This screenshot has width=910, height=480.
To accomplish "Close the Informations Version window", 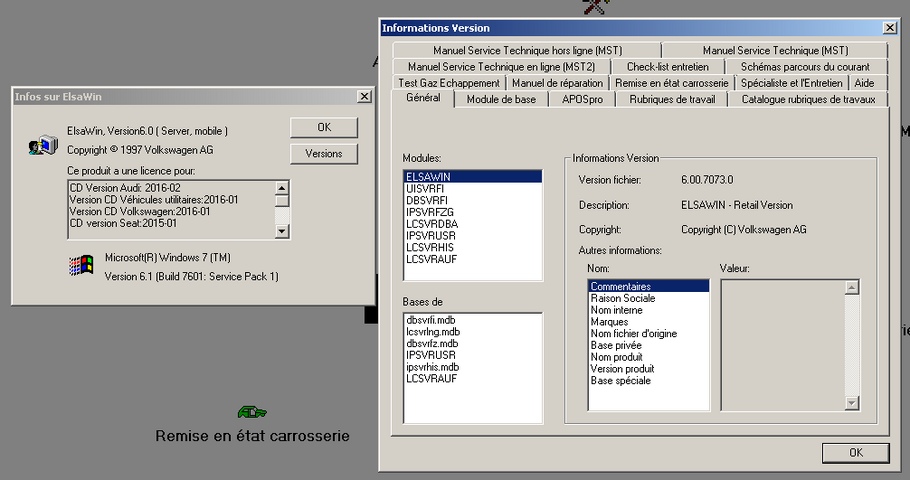I will [x=890, y=27].
